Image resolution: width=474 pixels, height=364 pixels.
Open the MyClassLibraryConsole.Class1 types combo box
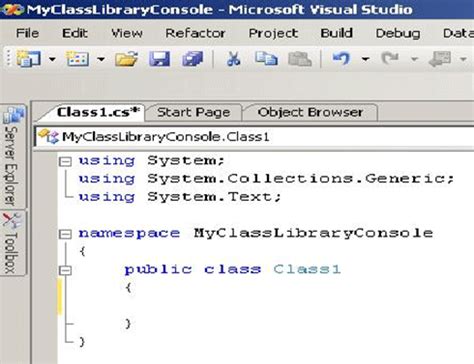click(x=255, y=137)
